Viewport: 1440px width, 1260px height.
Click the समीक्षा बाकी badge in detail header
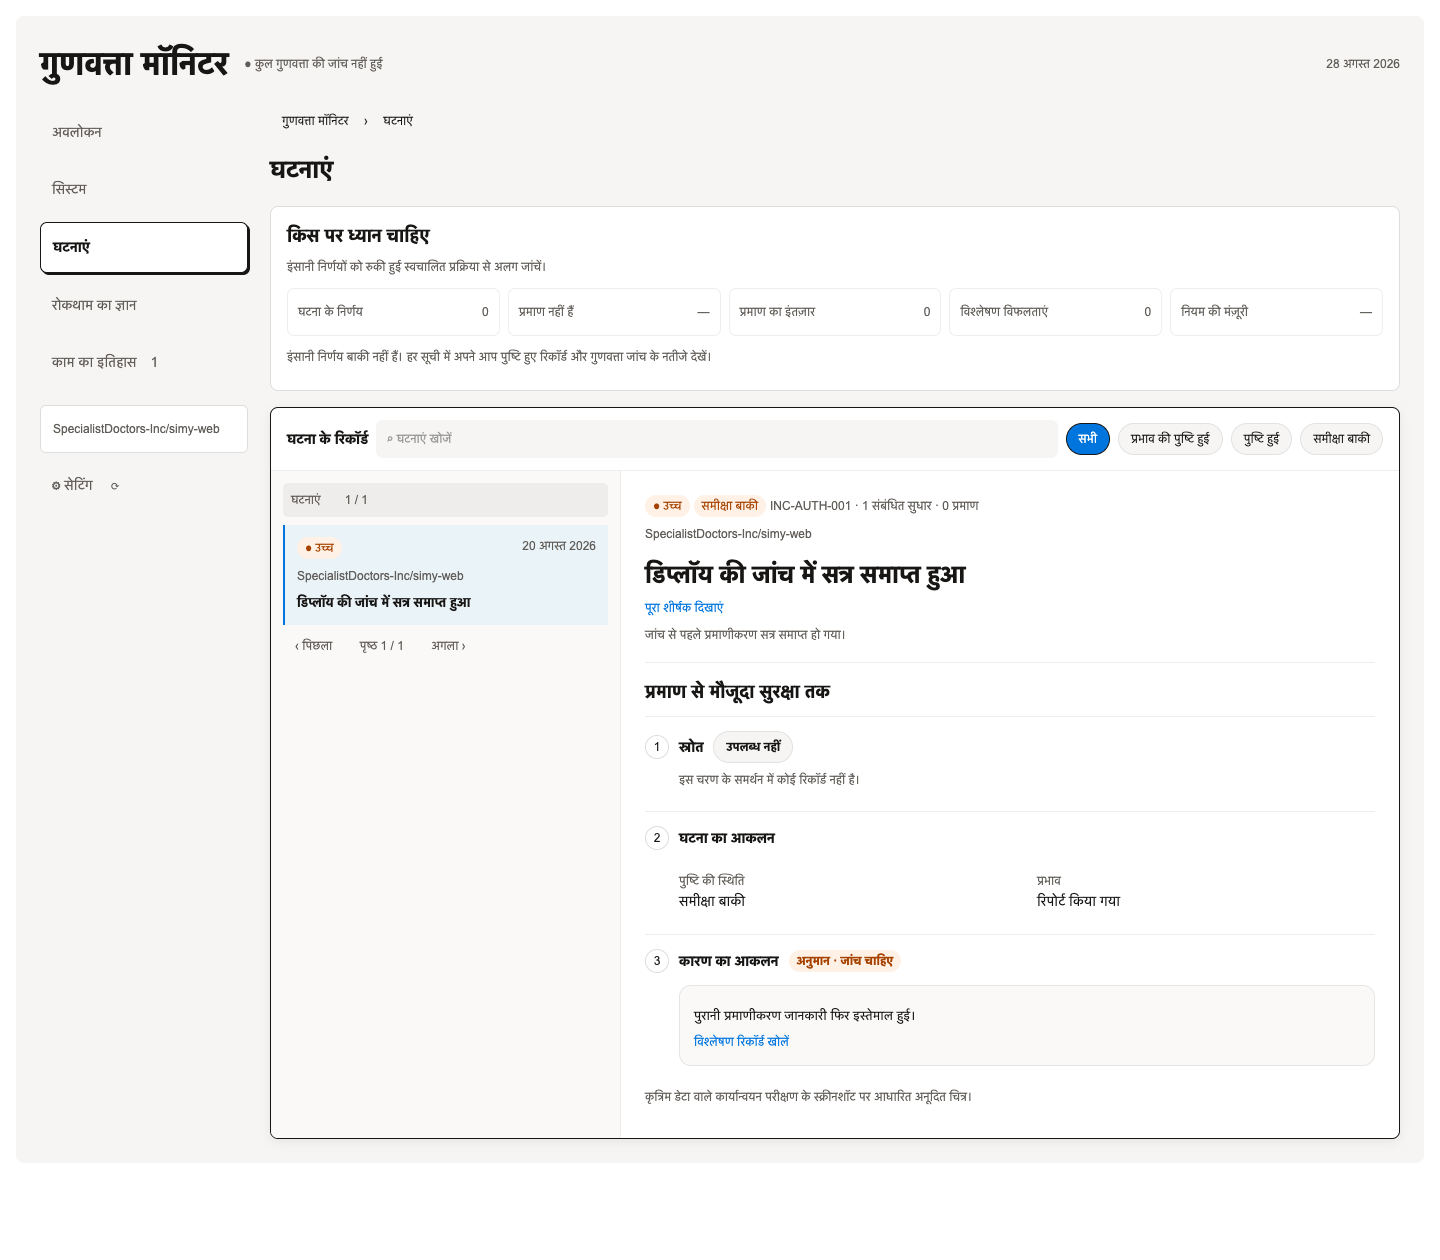(730, 506)
